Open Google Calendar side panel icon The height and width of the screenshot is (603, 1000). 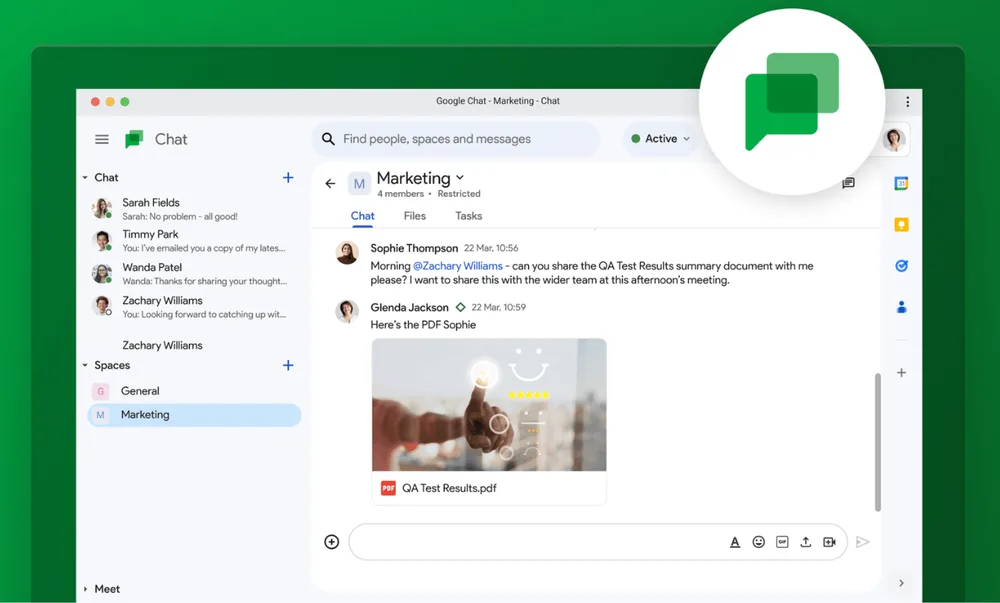tap(901, 184)
